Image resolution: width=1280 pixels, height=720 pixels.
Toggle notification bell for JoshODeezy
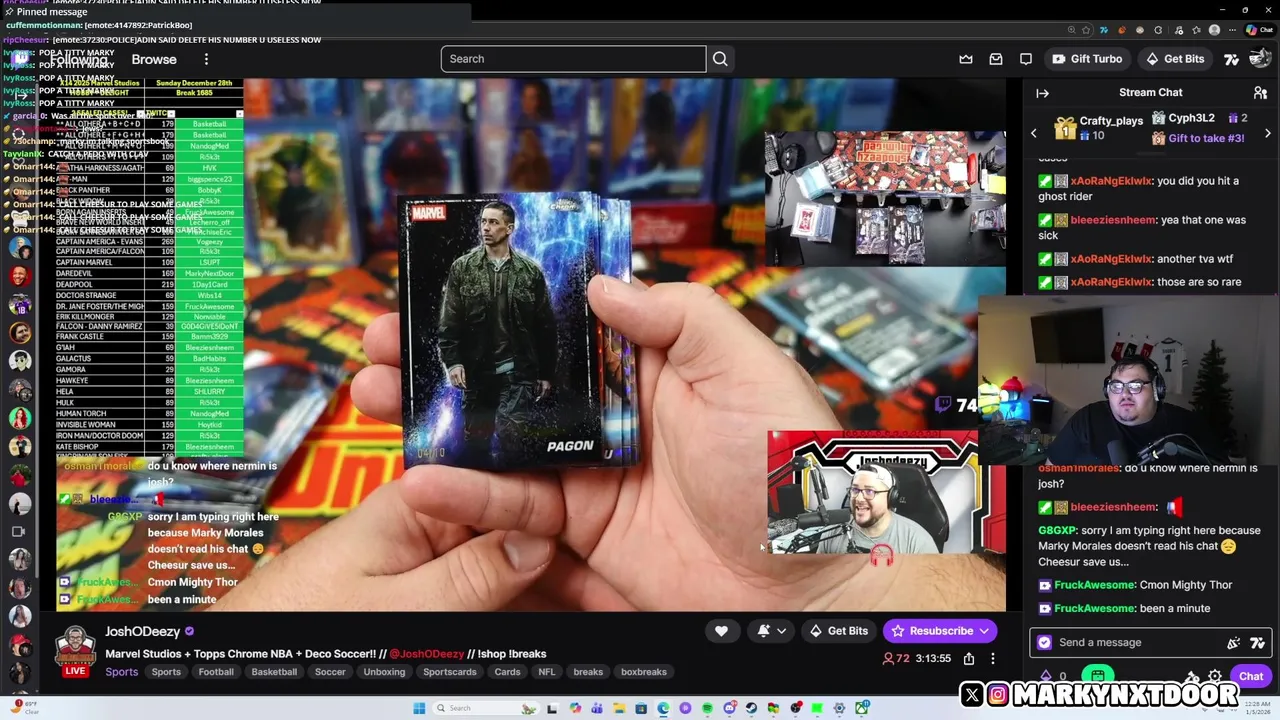pyautogui.click(x=763, y=631)
